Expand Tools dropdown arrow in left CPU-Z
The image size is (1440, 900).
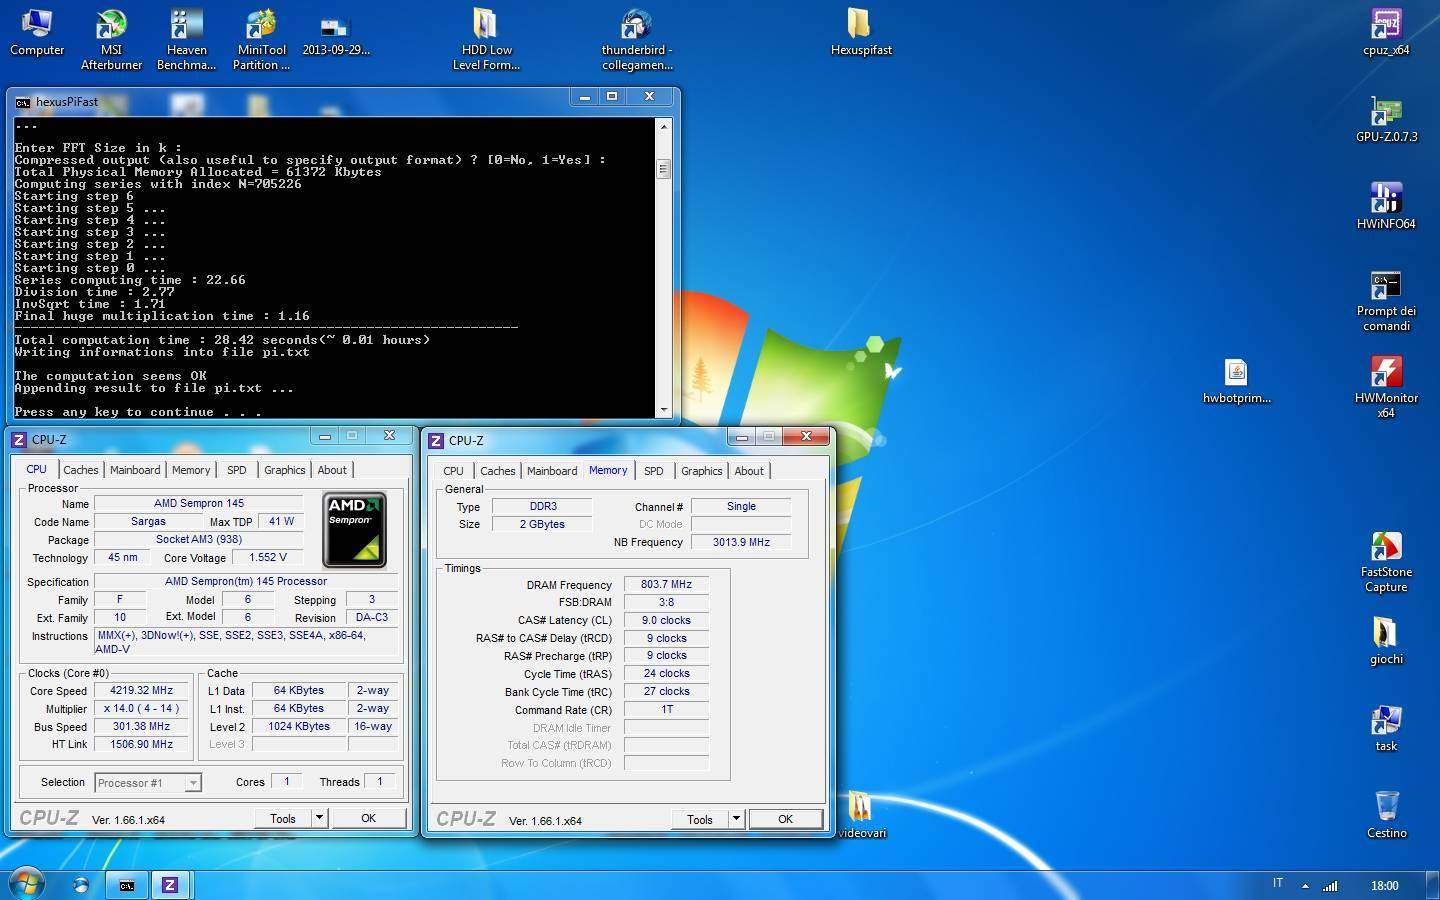pos(319,818)
